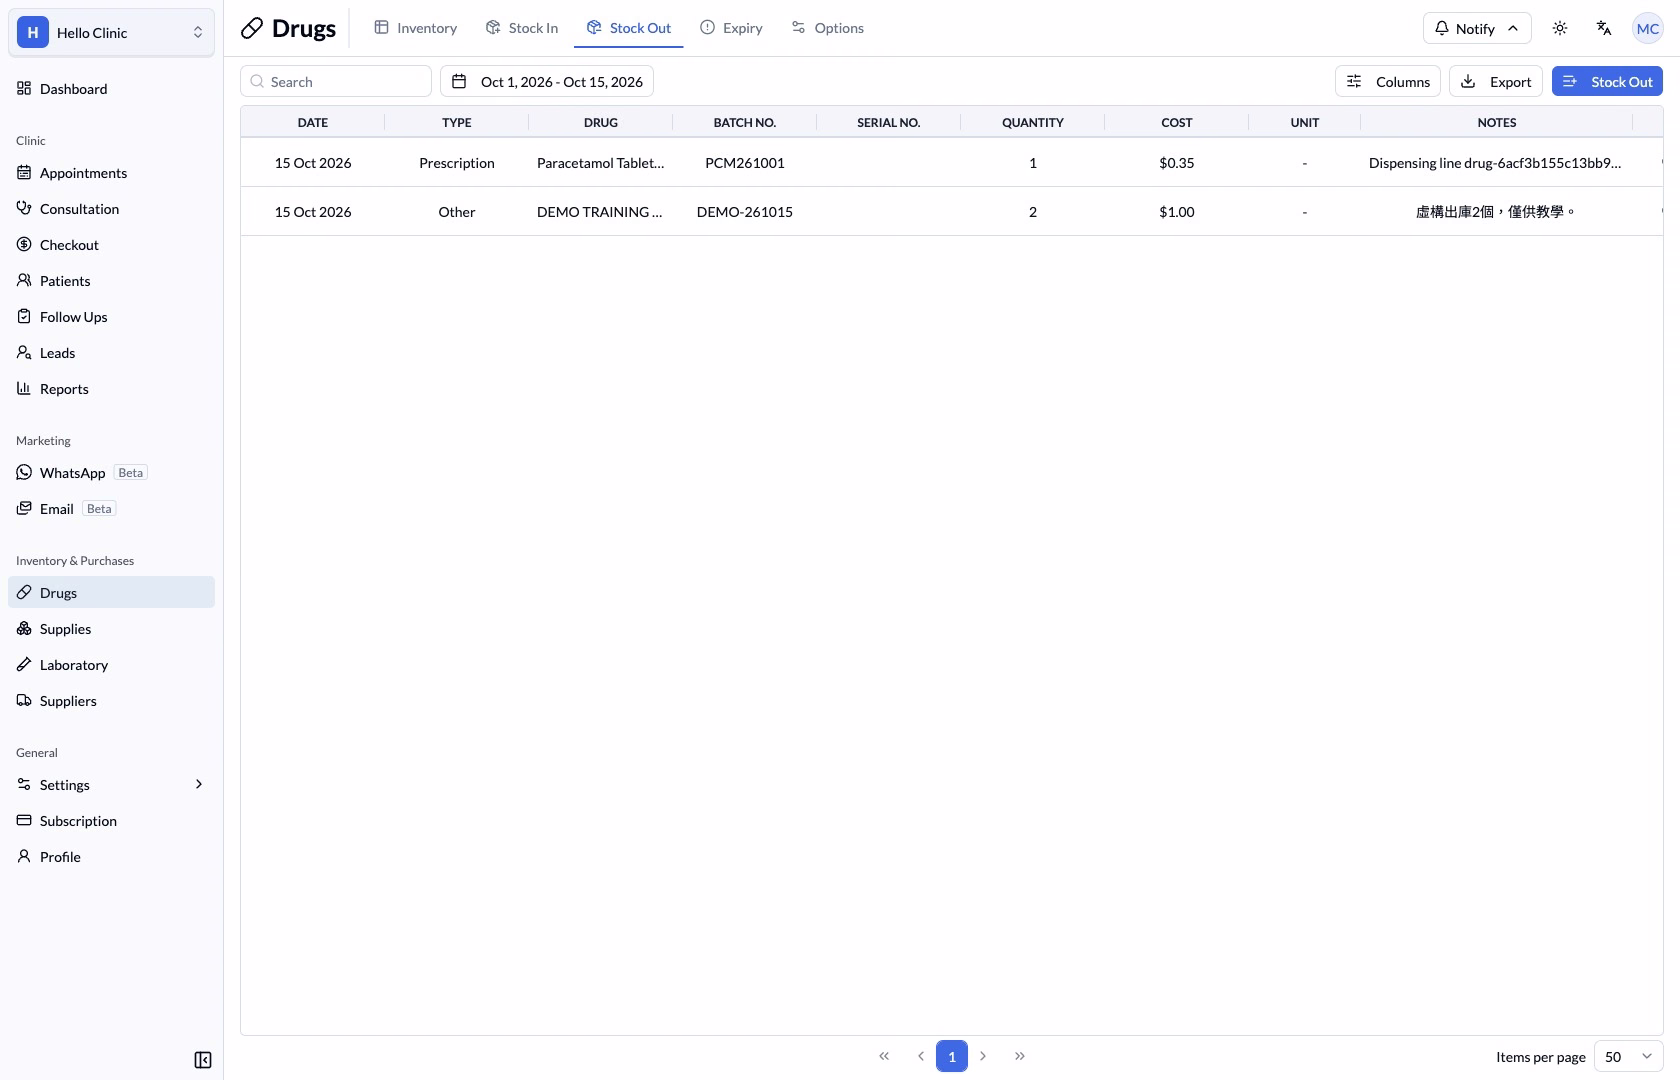Go to previous page arrow
The width and height of the screenshot is (1680, 1080).
point(921,1056)
